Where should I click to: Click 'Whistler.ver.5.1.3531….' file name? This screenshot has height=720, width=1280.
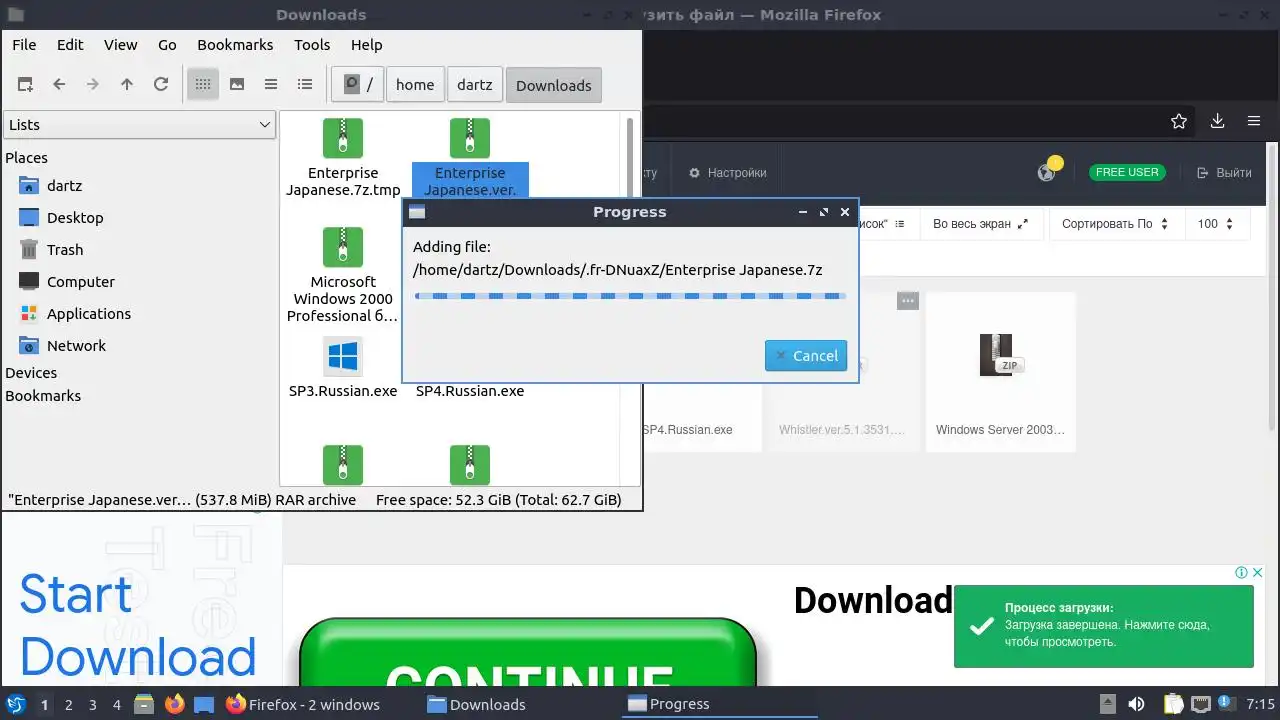click(842, 430)
